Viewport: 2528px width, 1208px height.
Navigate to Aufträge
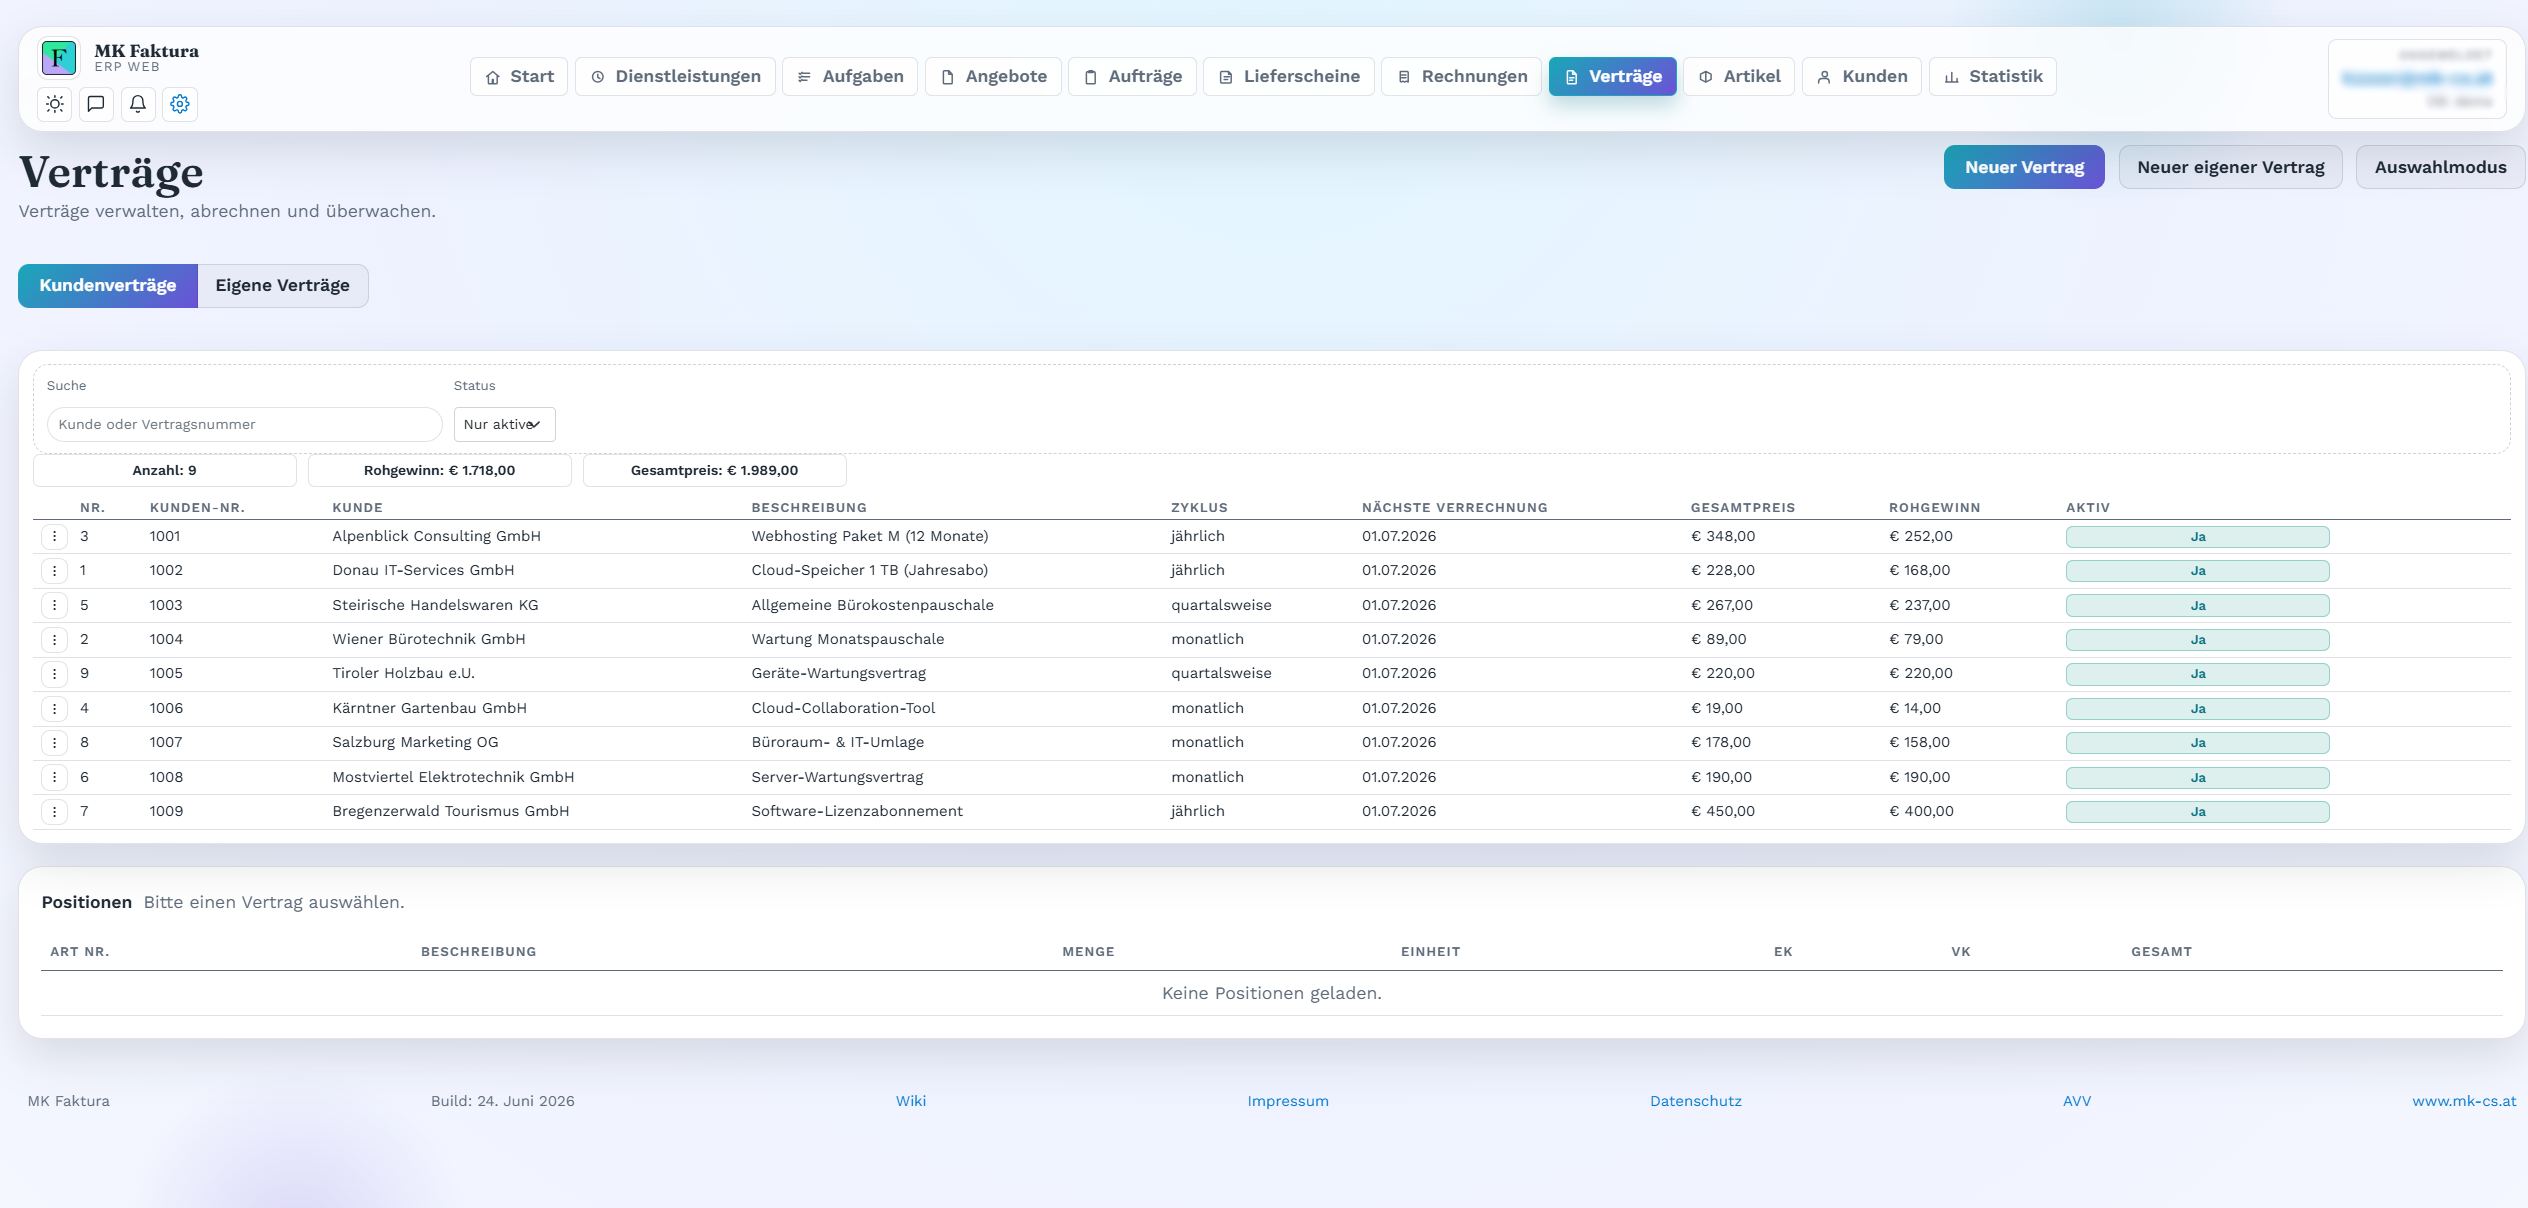1133,77
